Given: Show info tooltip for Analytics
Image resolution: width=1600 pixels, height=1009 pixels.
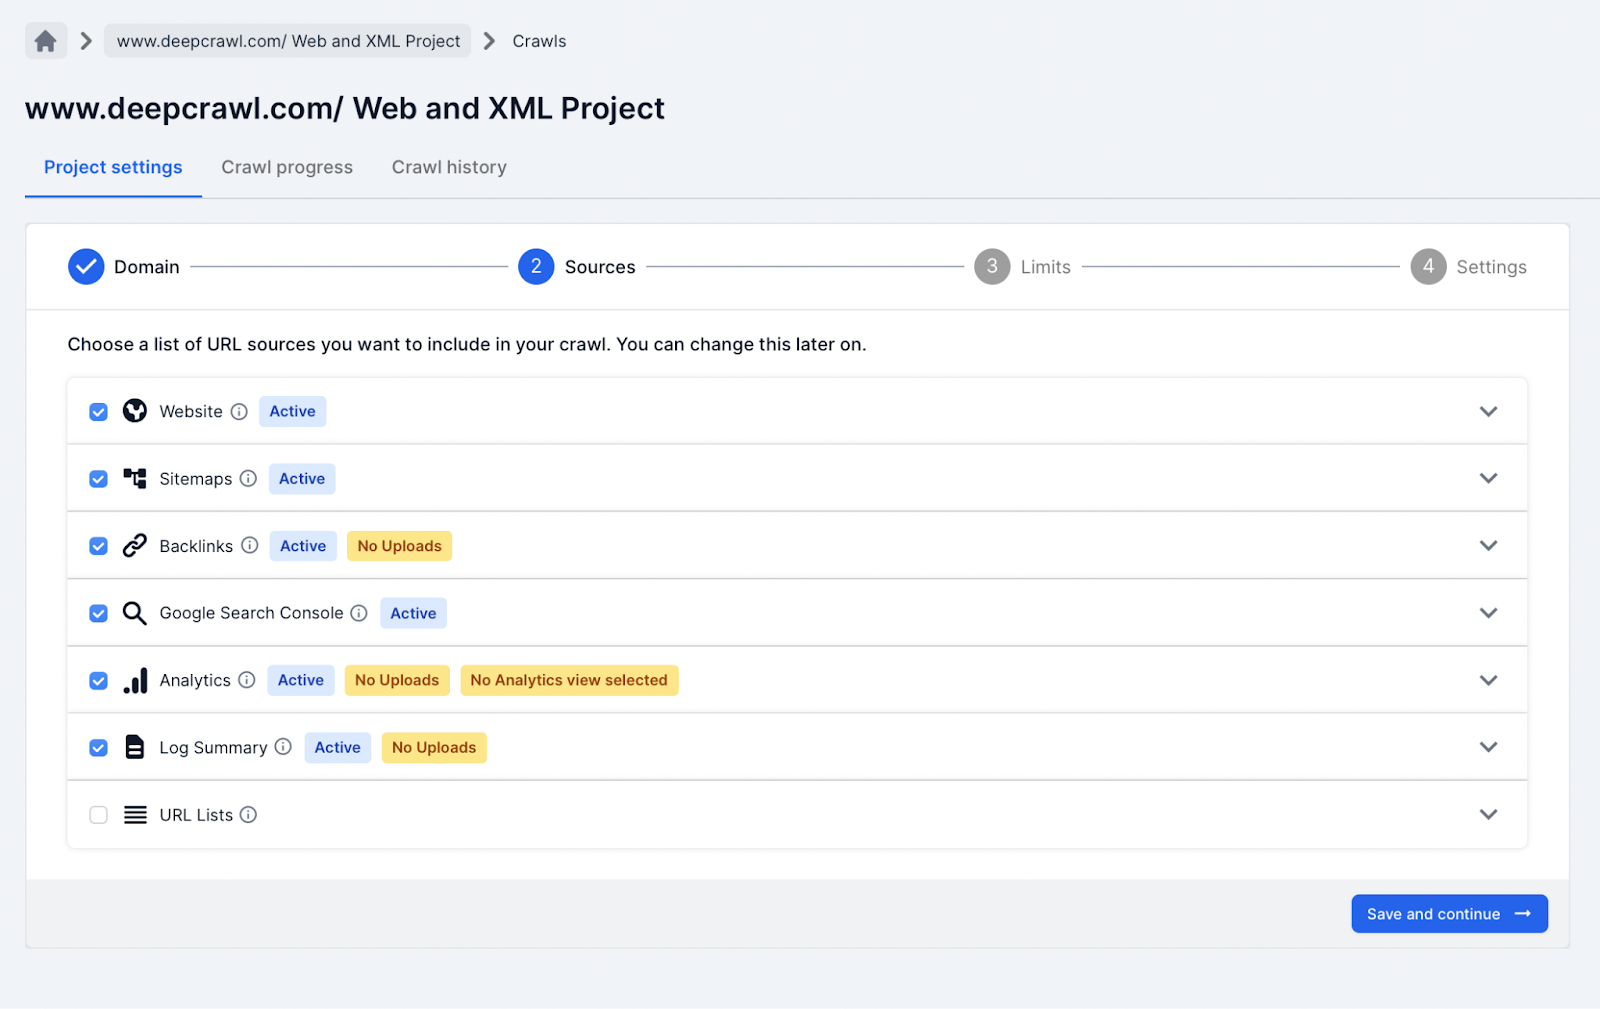Looking at the screenshot, I should pos(247,680).
